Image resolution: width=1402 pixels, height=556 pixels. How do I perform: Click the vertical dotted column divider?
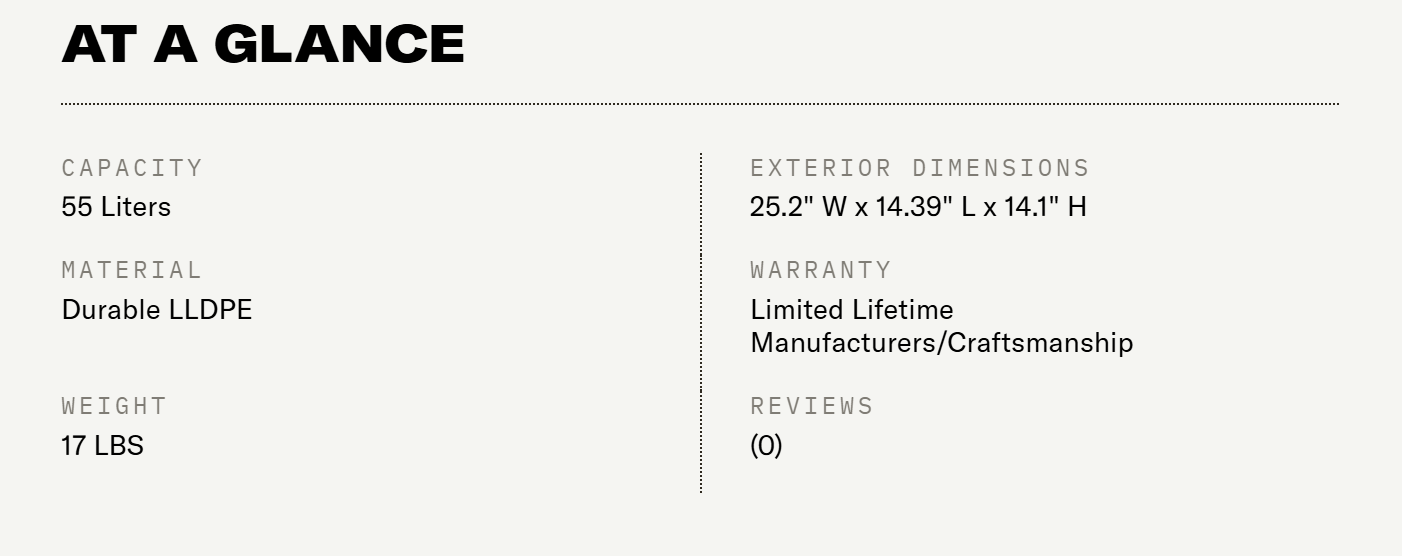(x=701, y=322)
